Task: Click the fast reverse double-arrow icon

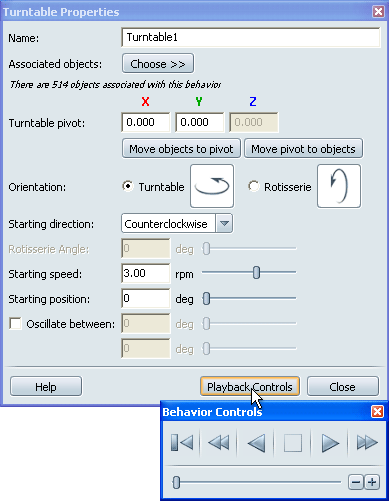Action: [x=219, y=443]
